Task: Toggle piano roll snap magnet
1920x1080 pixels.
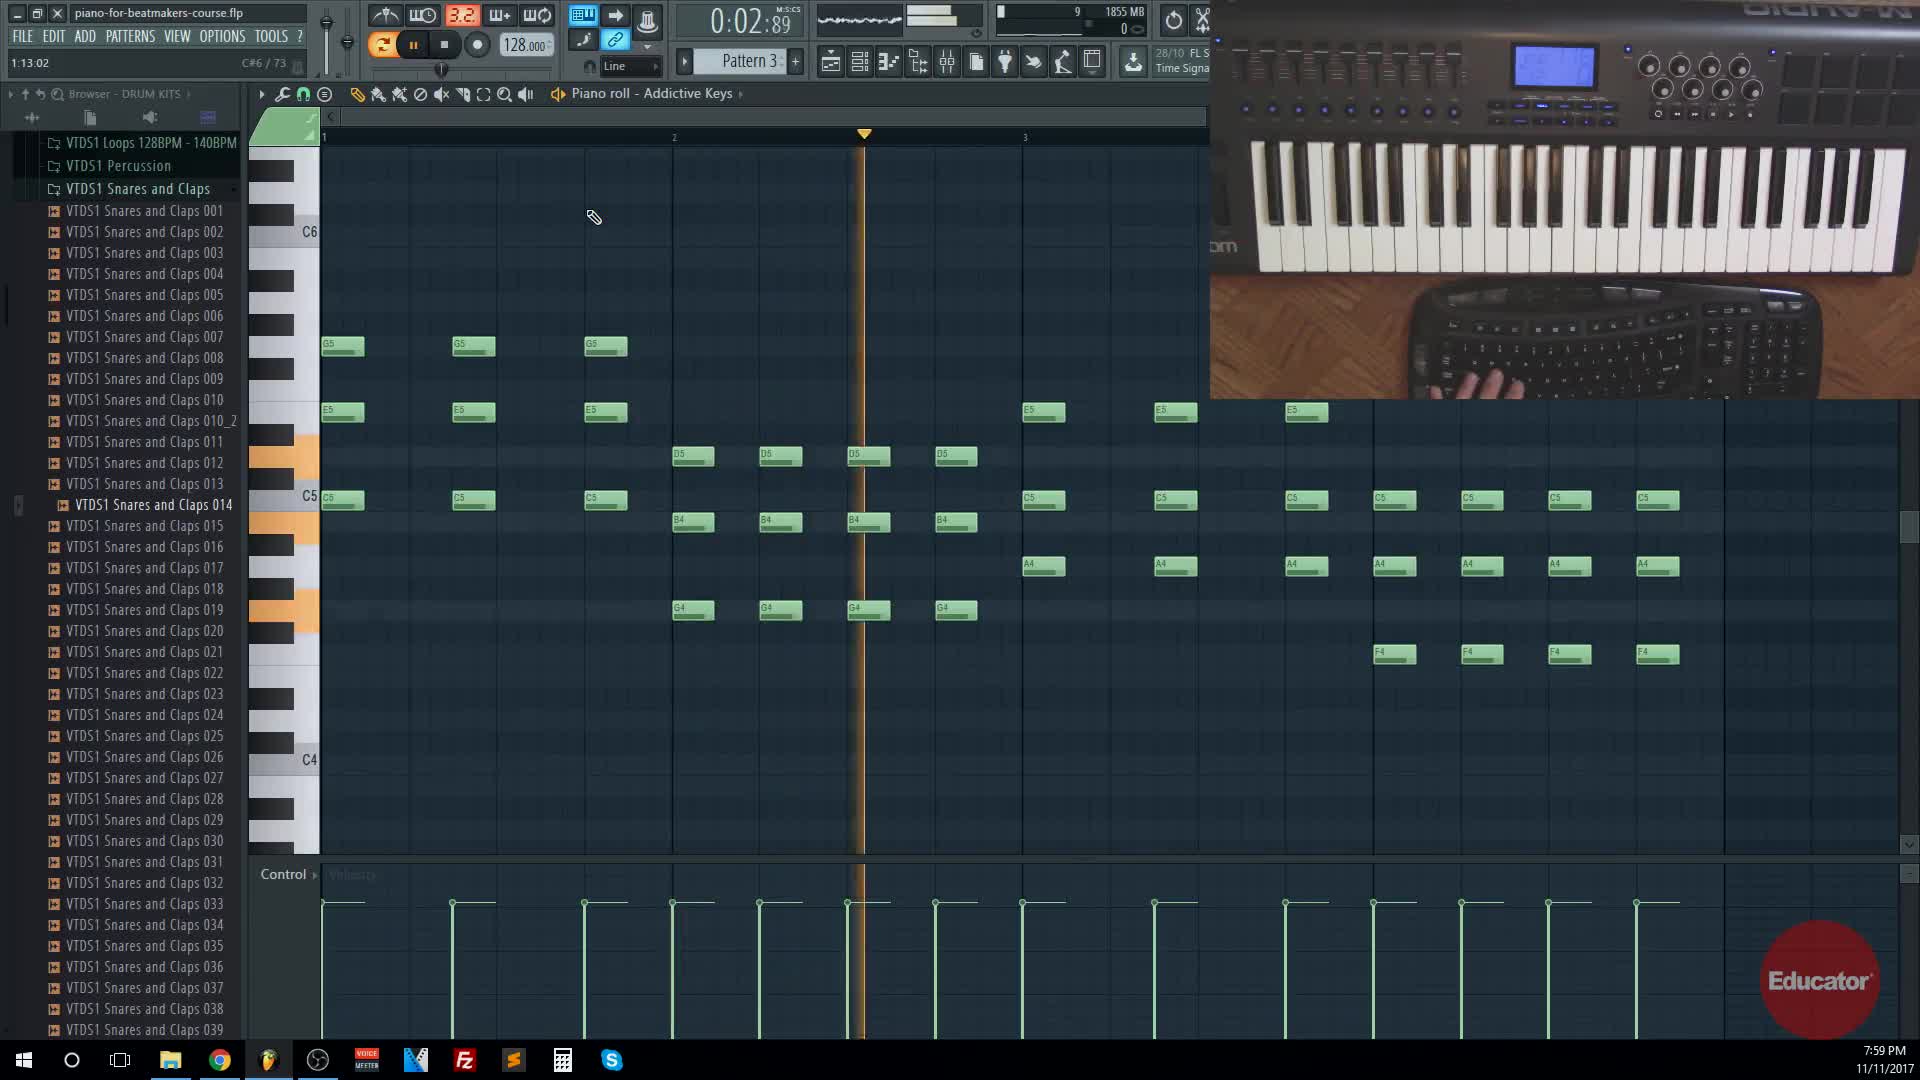Action: [303, 94]
